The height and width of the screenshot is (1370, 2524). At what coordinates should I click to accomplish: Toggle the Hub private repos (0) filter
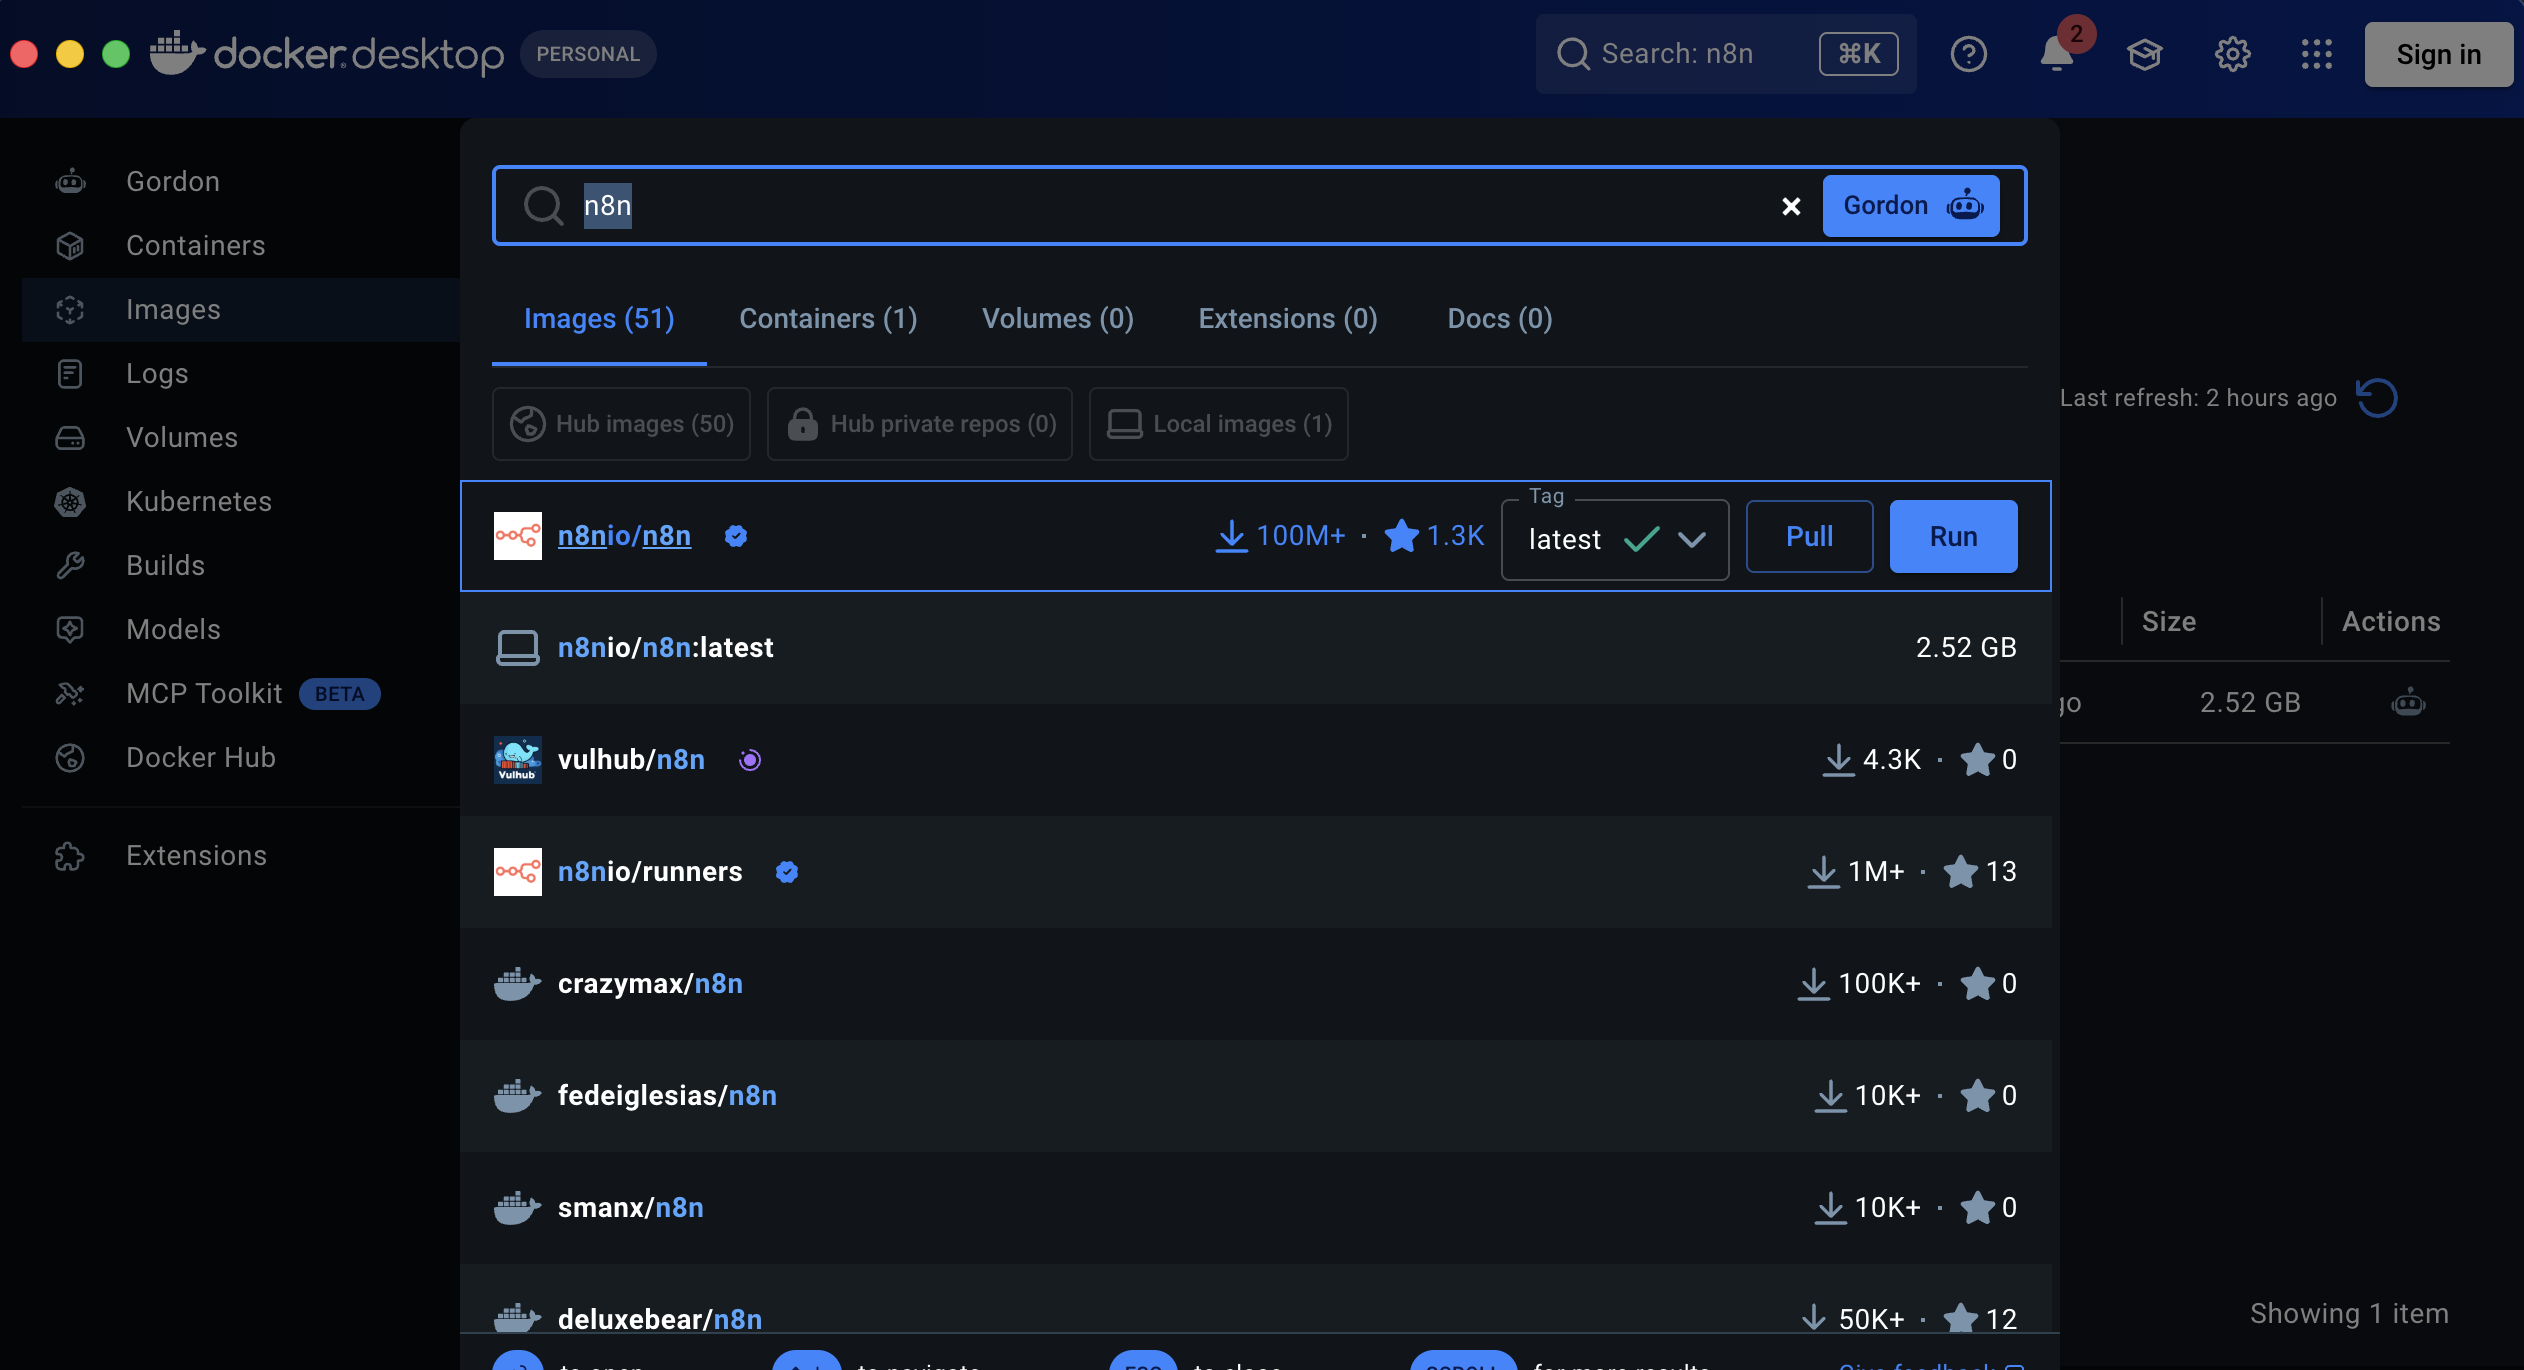point(920,424)
